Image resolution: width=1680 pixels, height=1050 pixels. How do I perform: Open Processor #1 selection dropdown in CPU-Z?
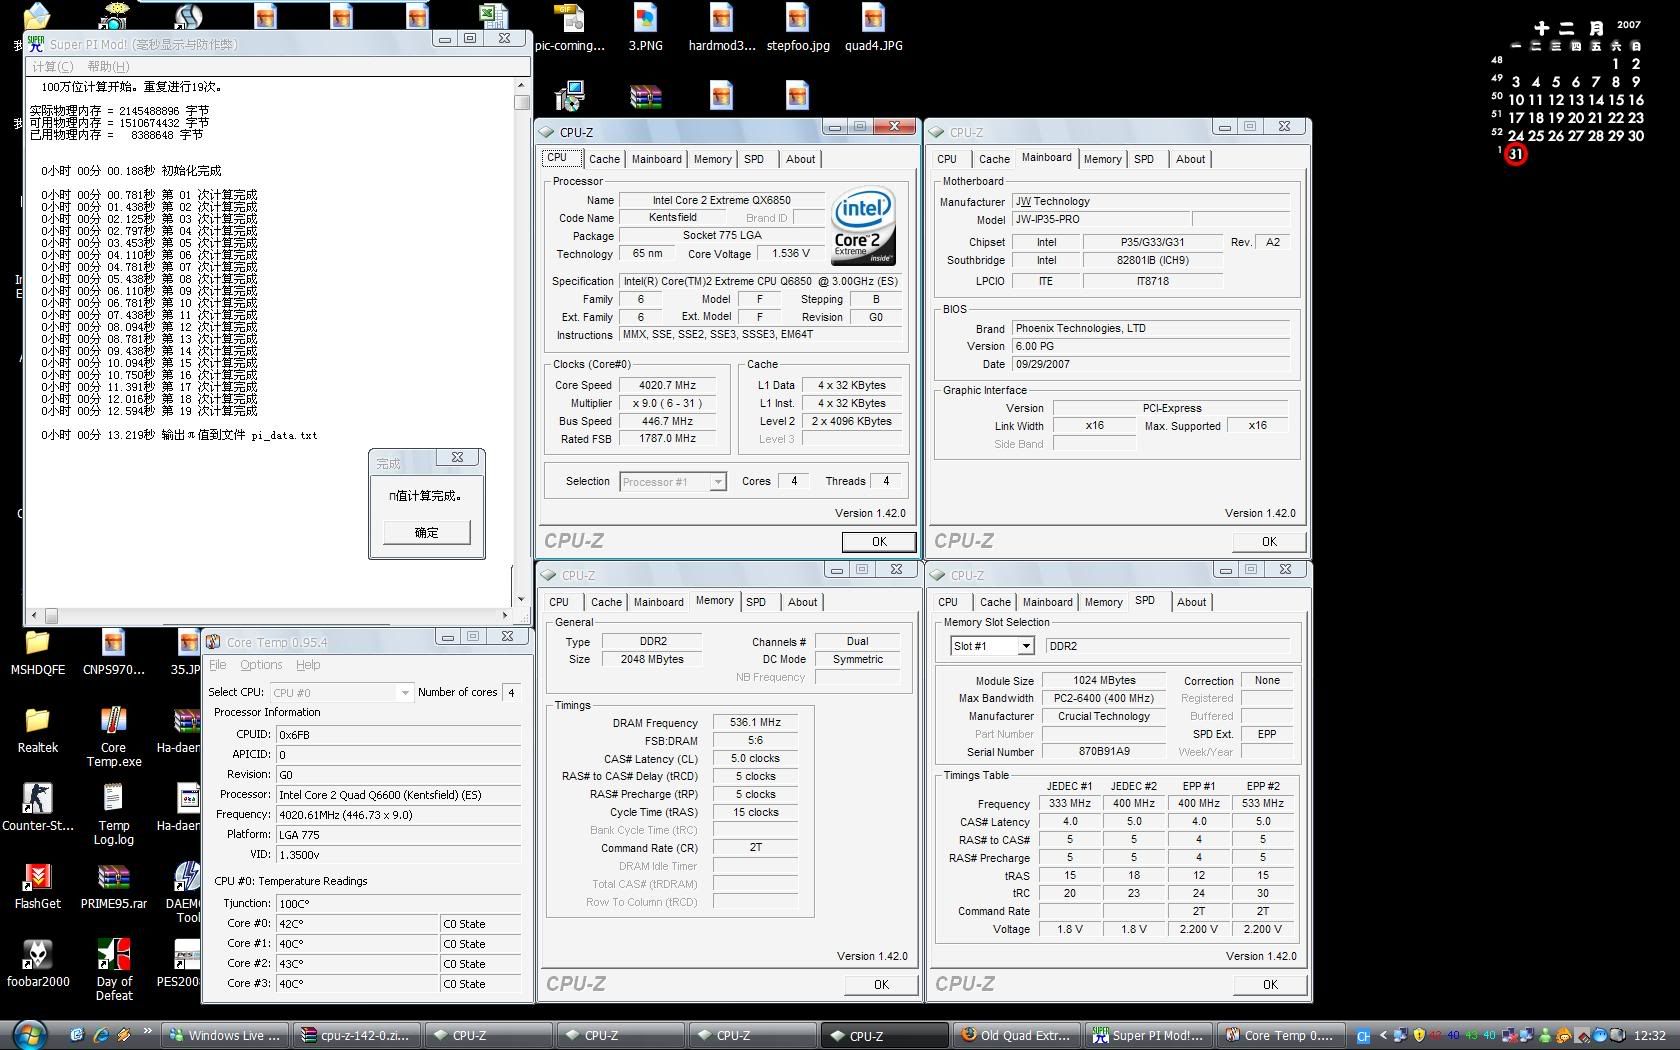coord(717,482)
